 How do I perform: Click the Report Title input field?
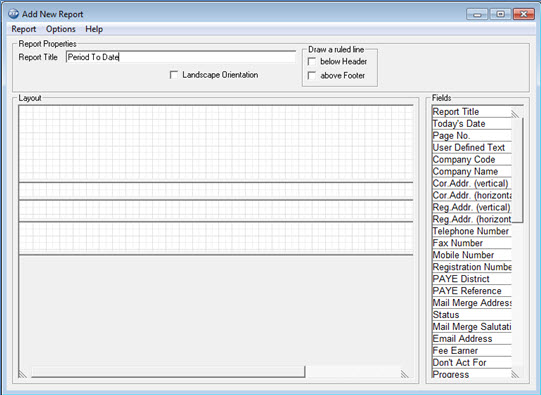click(x=180, y=57)
